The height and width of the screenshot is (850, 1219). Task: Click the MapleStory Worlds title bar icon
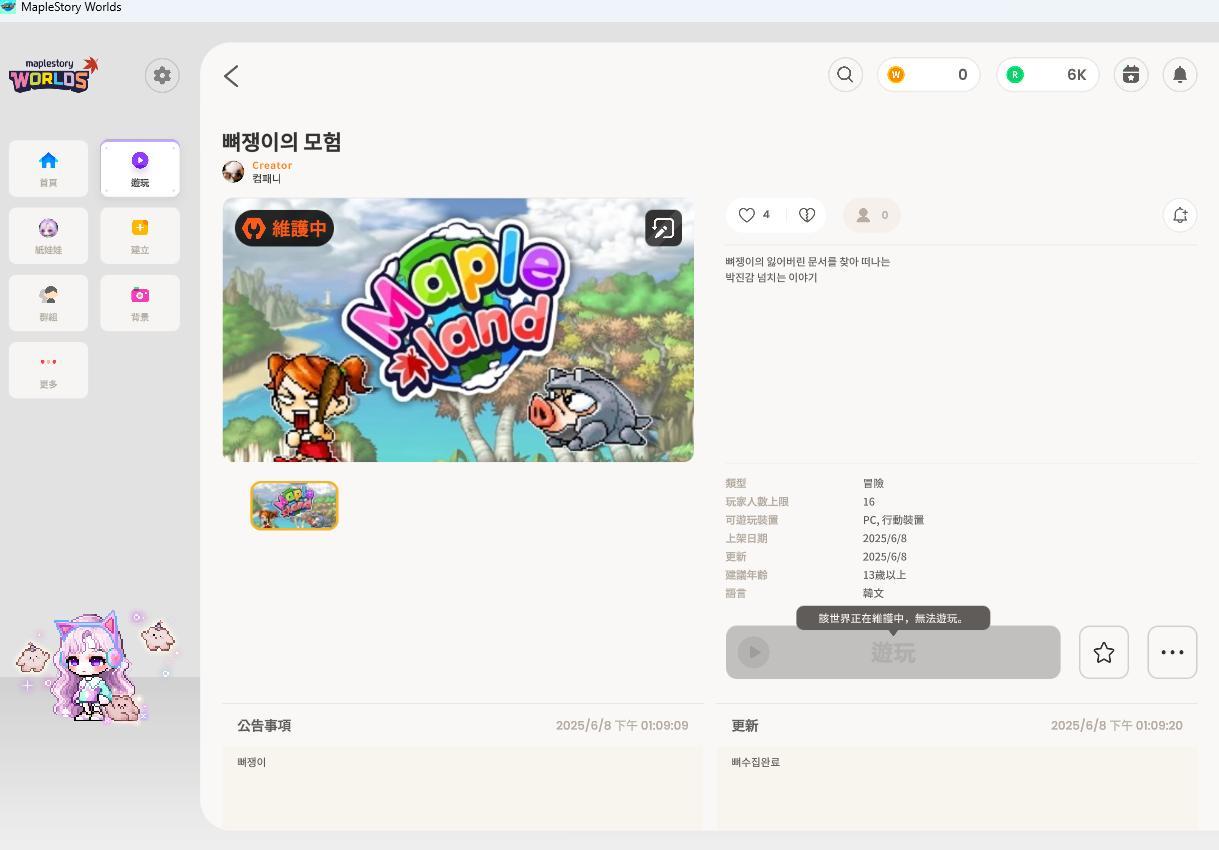8,7
